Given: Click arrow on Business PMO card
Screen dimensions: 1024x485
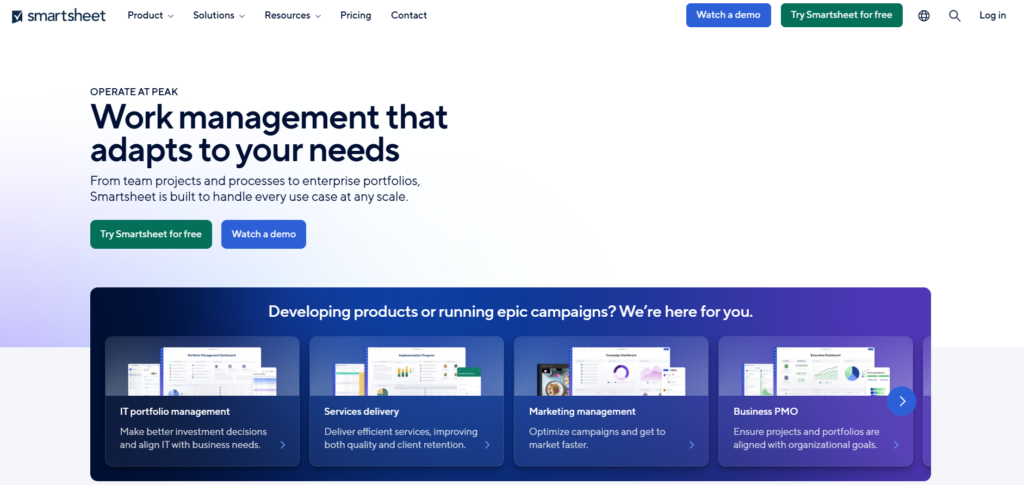Looking at the screenshot, I should [x=896, y=445].
